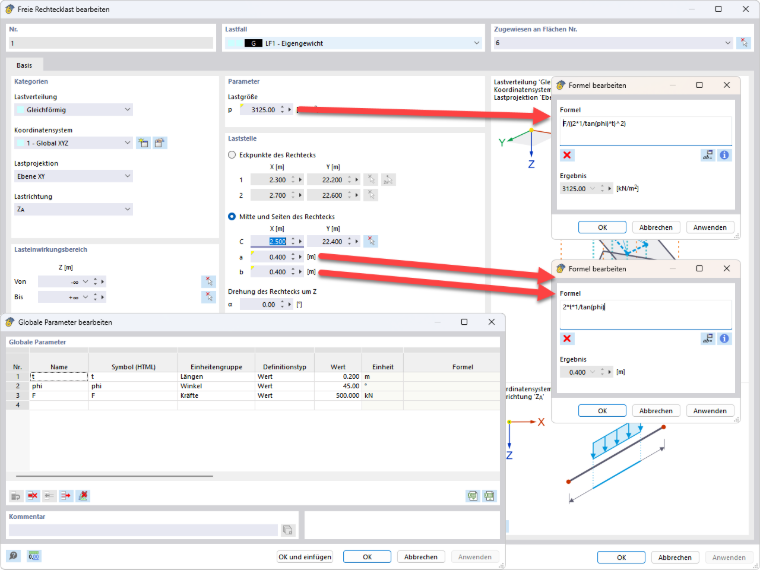760x570 pixels.
Task: Click graphical pick icon for center point C
Action: 371,241
